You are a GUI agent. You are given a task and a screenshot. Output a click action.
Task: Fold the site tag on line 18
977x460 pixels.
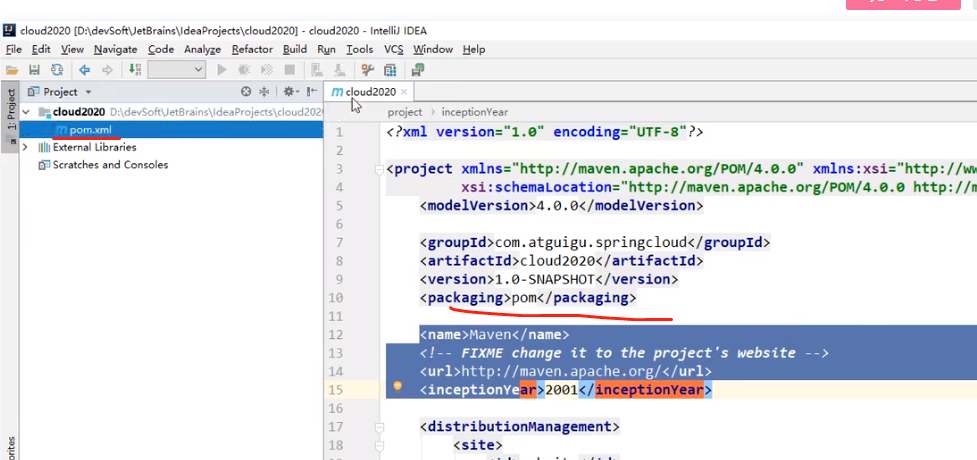[x=379, y=445]
